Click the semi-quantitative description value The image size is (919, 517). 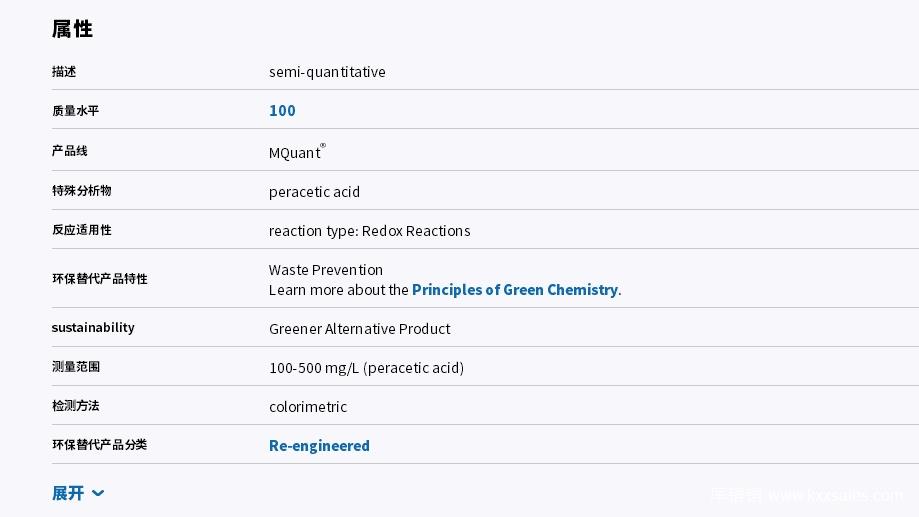327,72
